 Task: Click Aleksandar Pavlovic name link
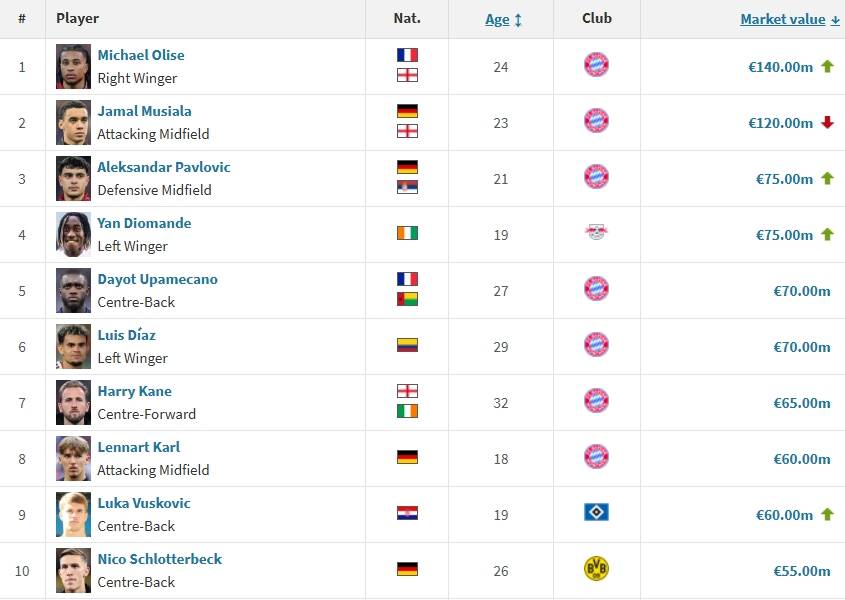[164, 167]
